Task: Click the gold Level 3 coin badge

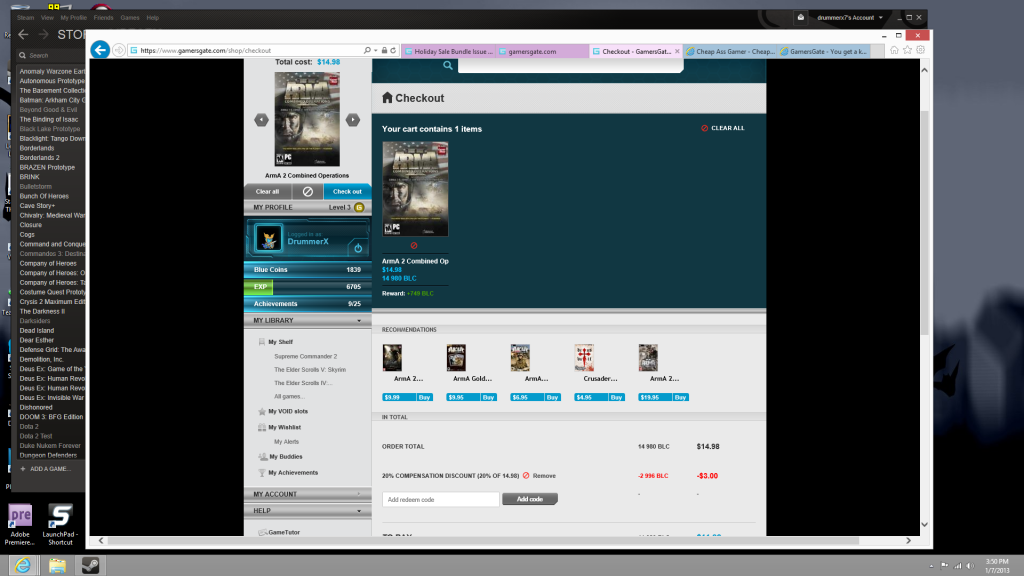Action: 359,207
